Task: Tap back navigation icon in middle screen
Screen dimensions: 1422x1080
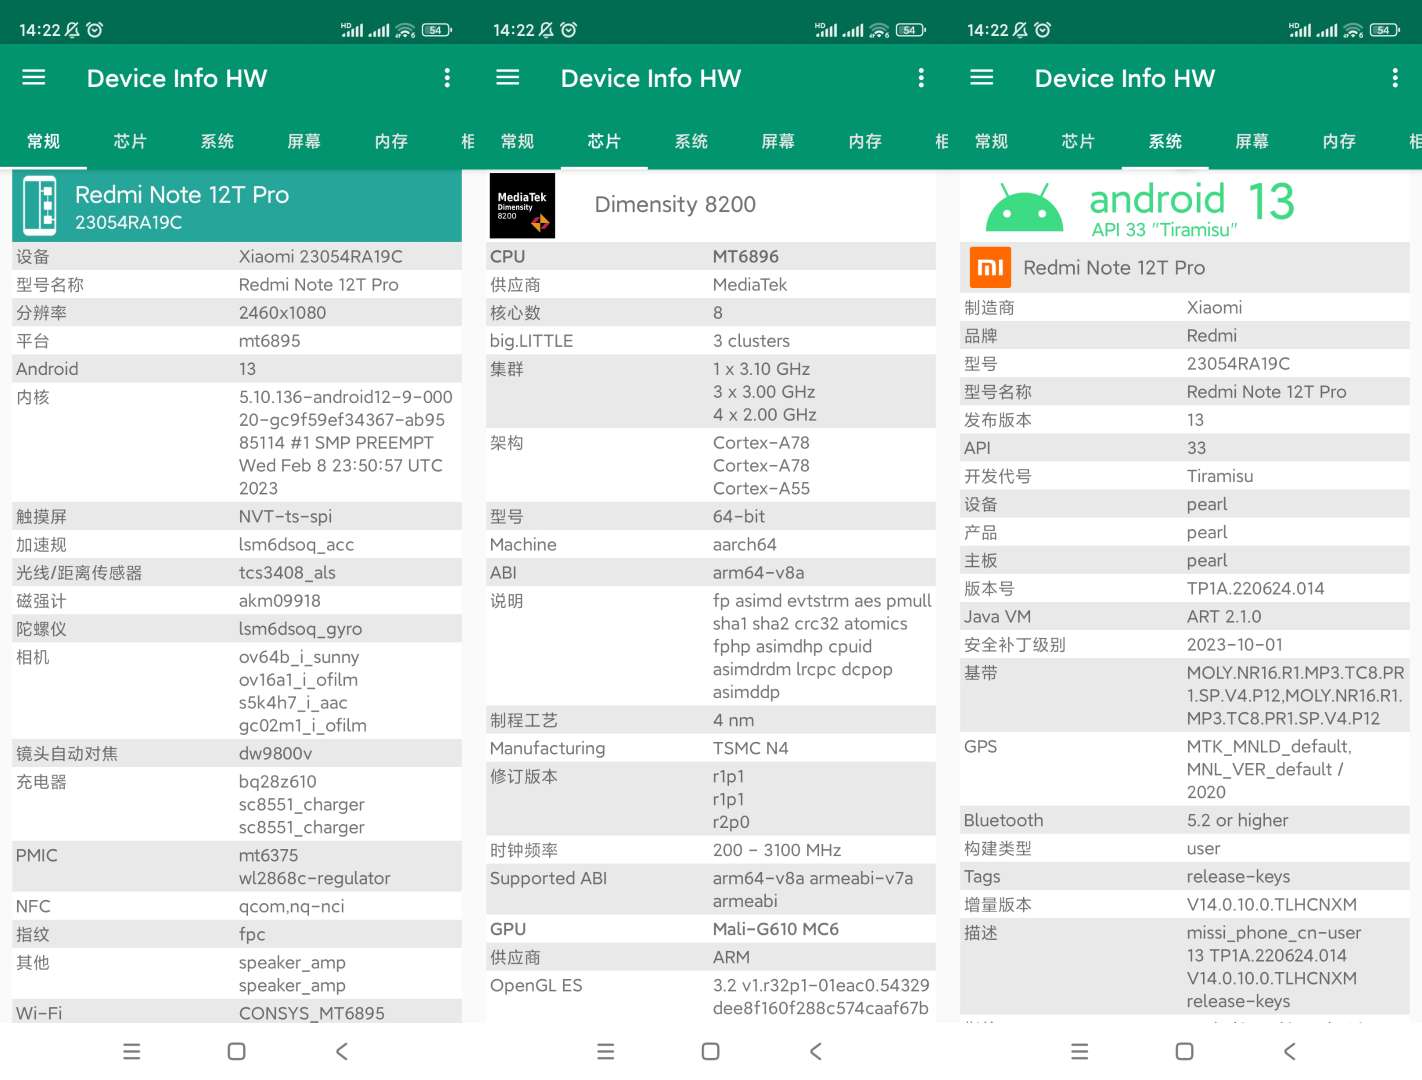Action: click(816, 1051)
